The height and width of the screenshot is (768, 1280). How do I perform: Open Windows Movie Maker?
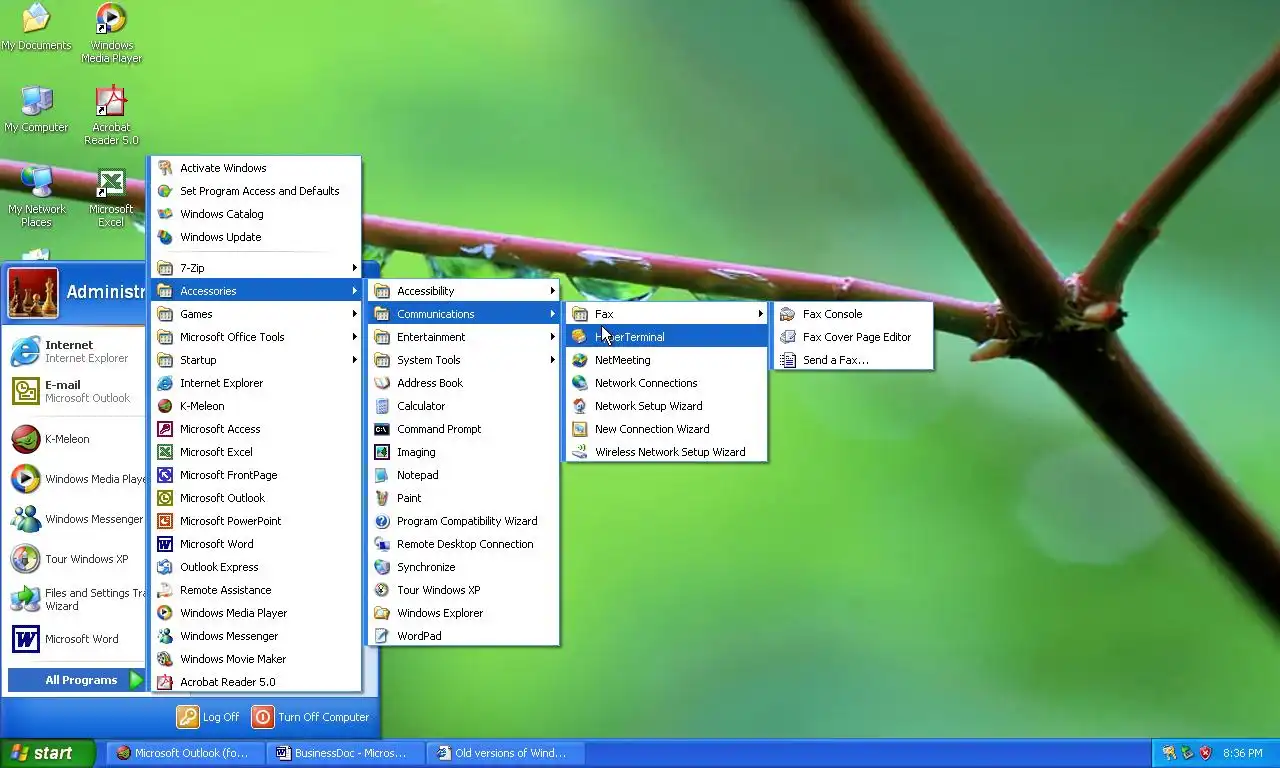(x=256, y=659)
